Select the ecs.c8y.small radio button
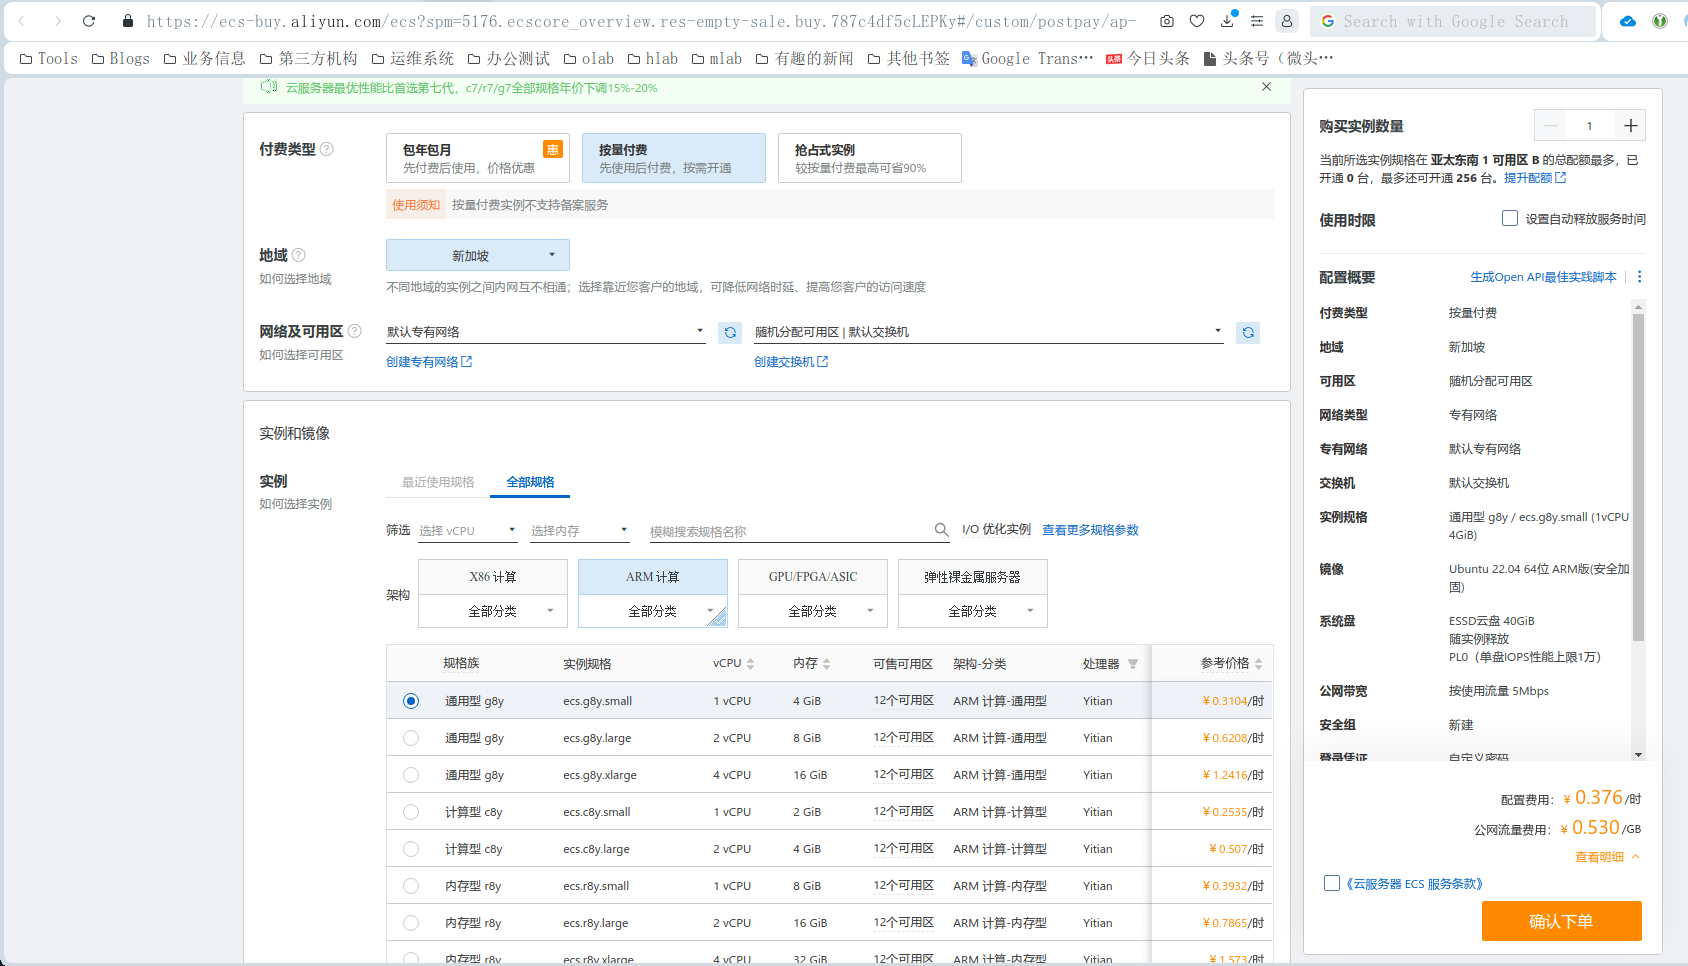 (411, 812)
